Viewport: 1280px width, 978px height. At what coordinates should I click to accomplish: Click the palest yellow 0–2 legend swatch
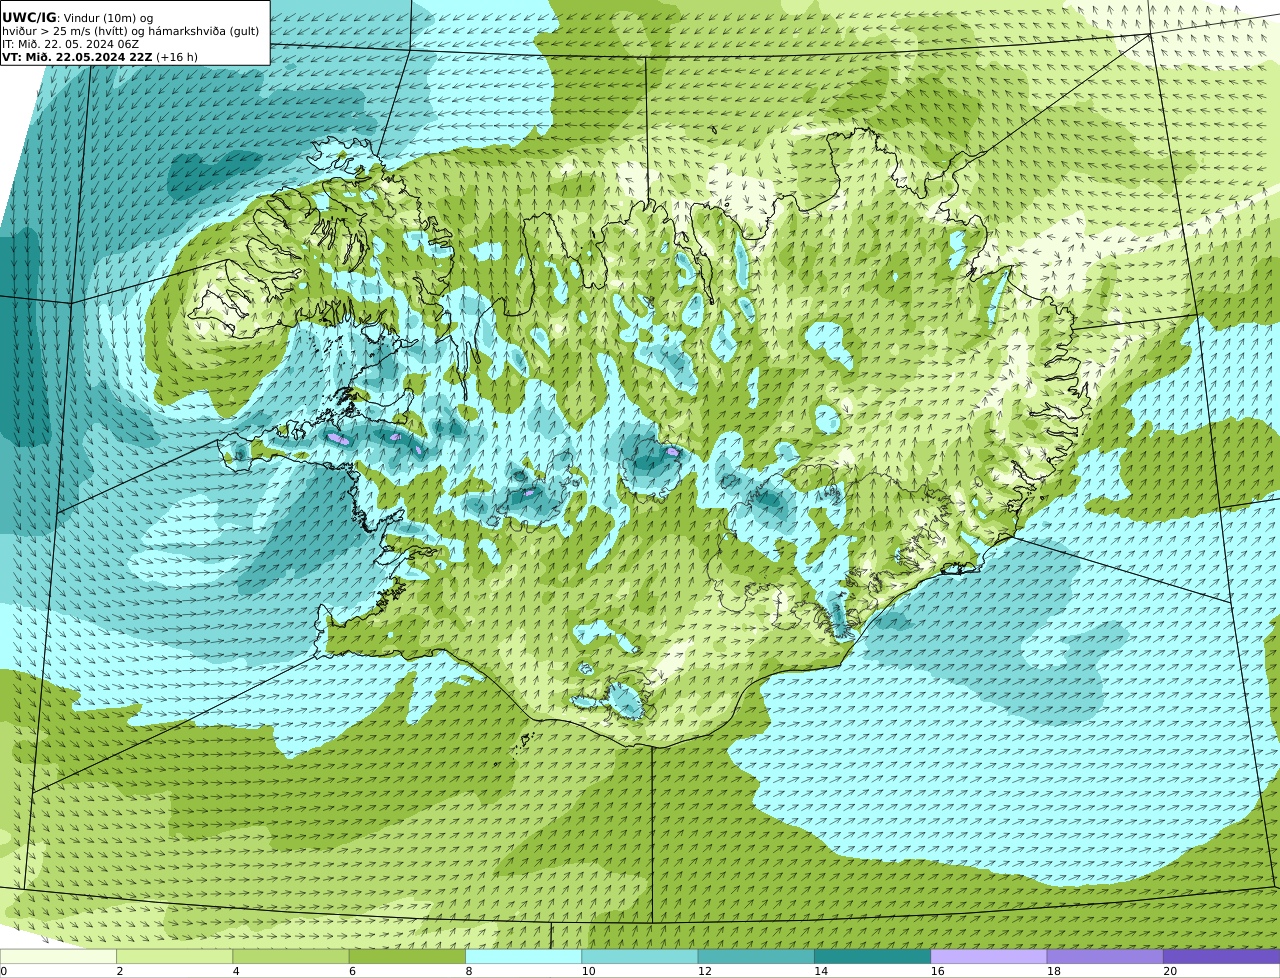point(58,956)
